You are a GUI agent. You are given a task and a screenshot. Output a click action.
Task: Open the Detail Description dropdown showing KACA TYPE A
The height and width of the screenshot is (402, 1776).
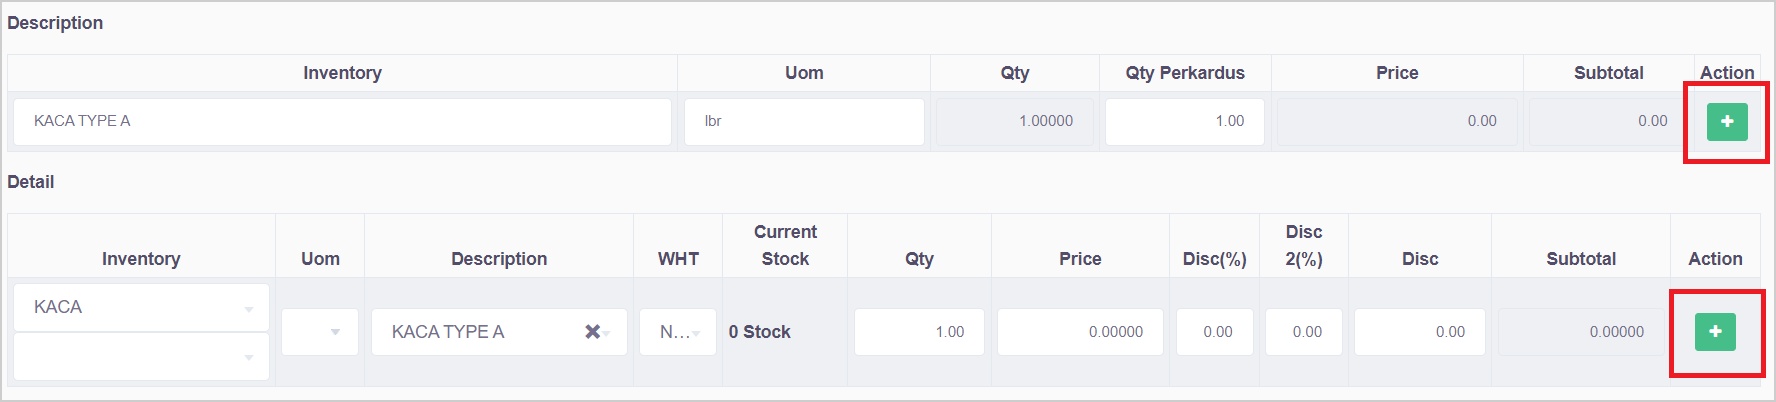pos(480,332)
